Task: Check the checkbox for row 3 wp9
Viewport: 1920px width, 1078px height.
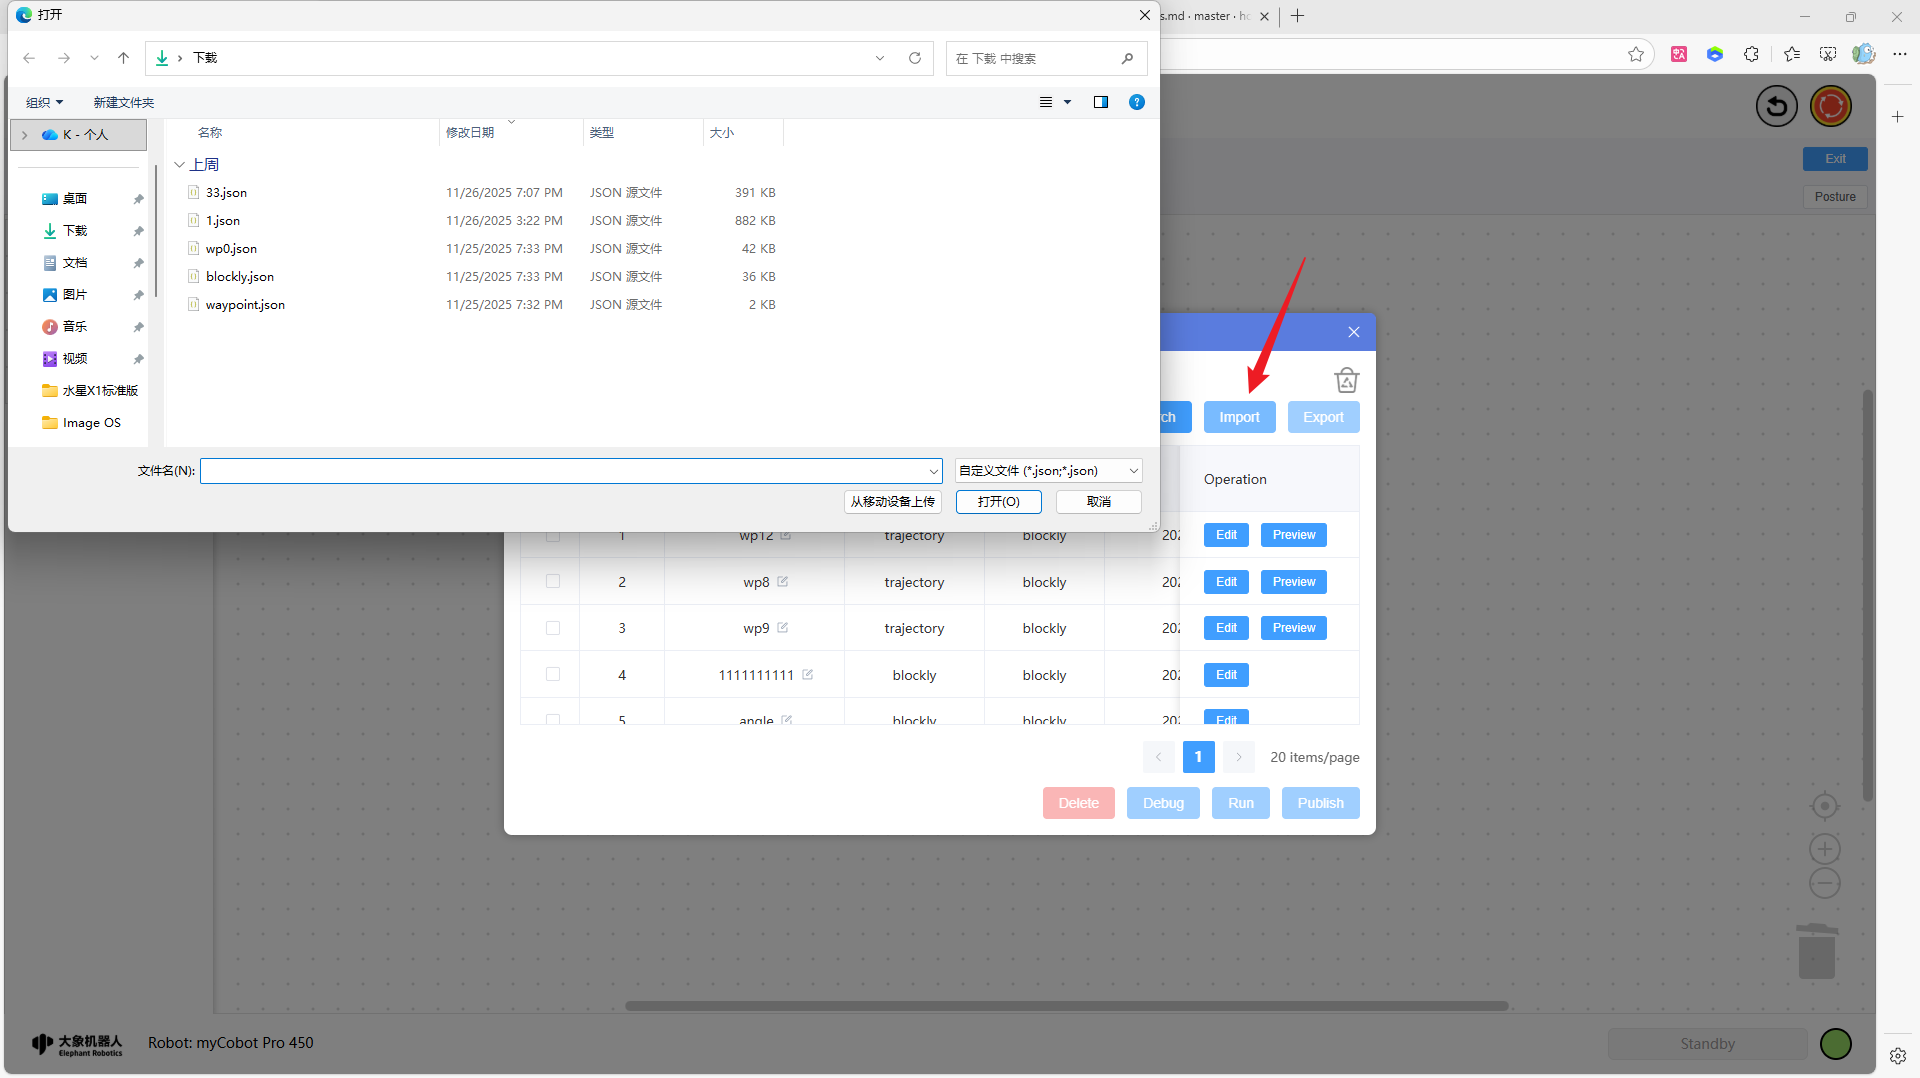Action: pos(553,628)
